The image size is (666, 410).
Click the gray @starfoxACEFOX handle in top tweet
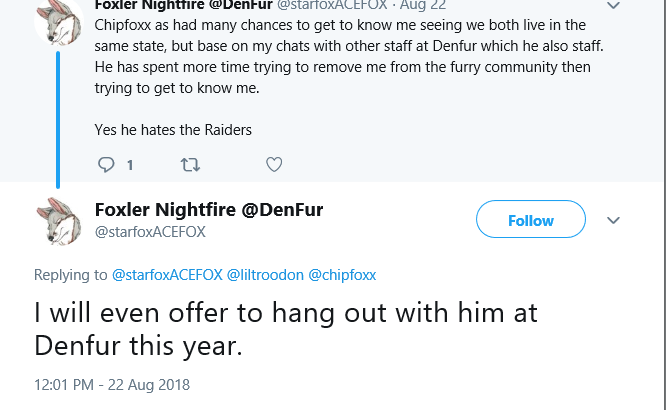click(332, 6)
